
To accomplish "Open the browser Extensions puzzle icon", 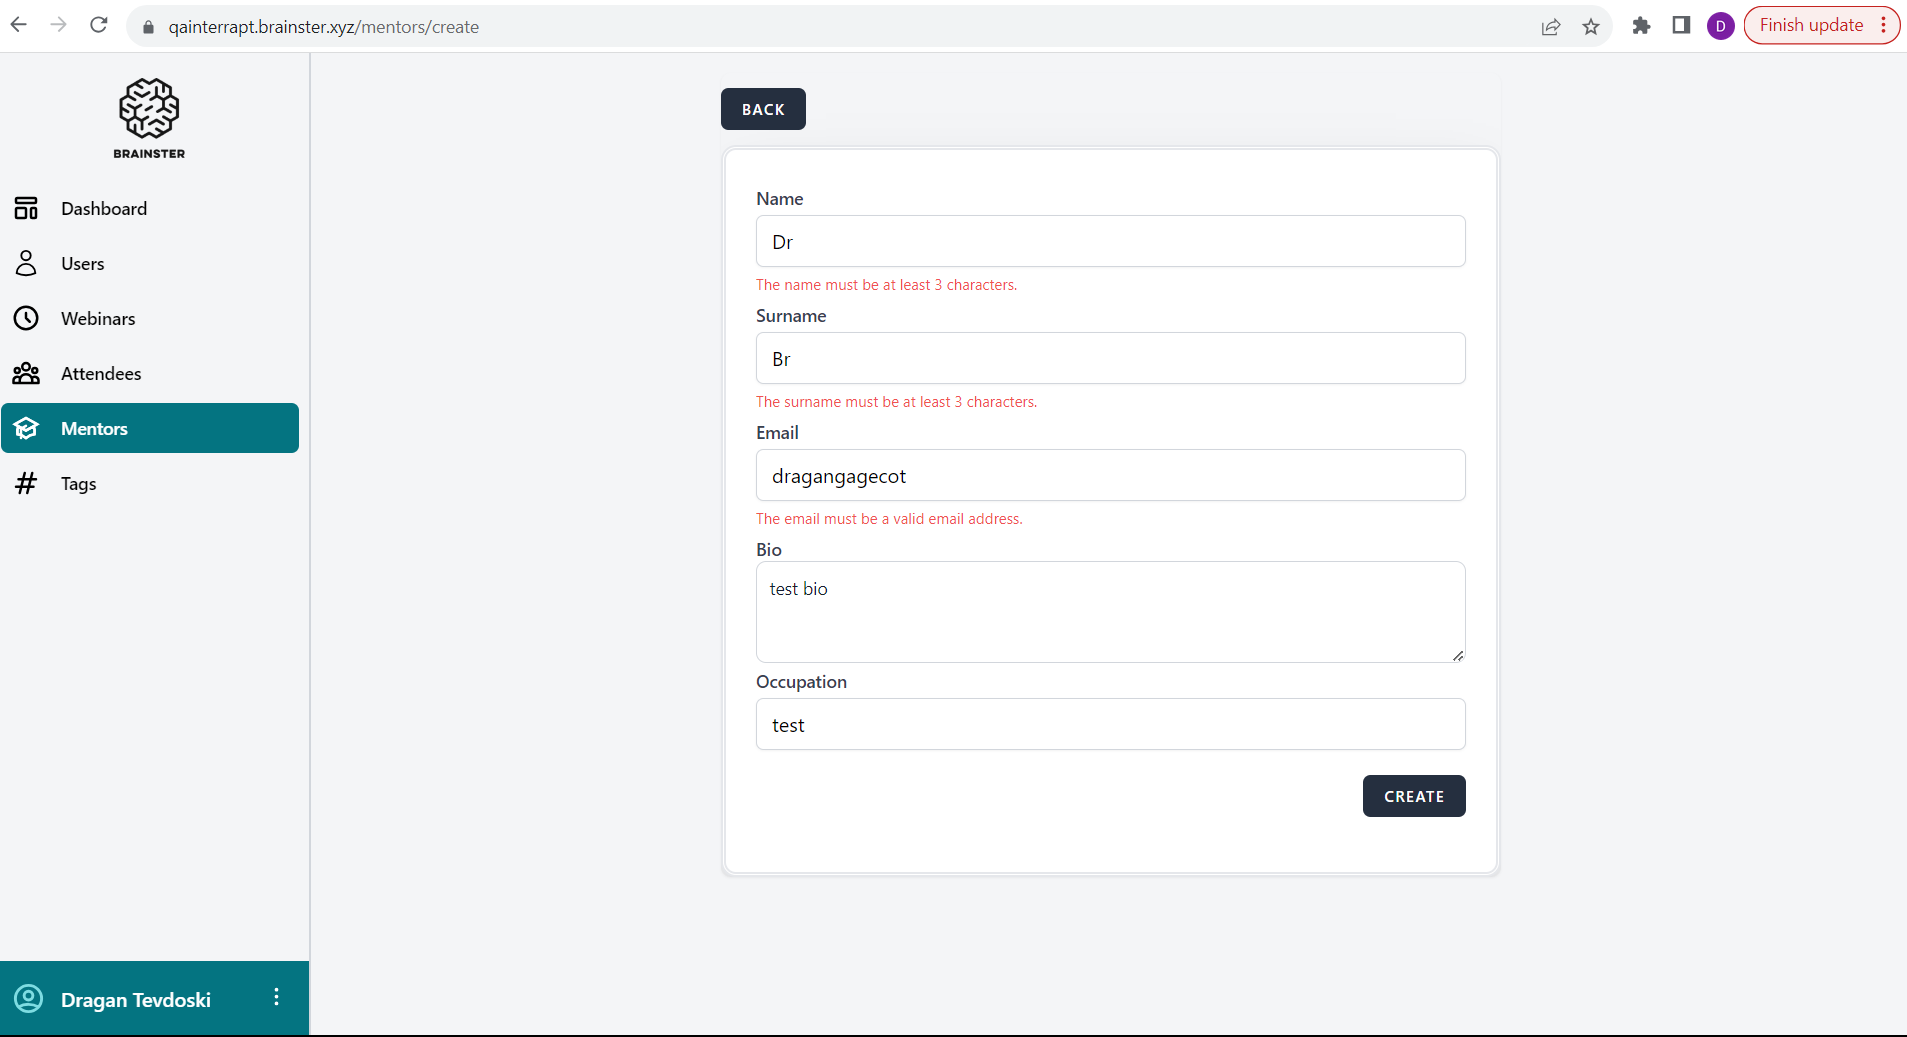I will (1640, 26).
